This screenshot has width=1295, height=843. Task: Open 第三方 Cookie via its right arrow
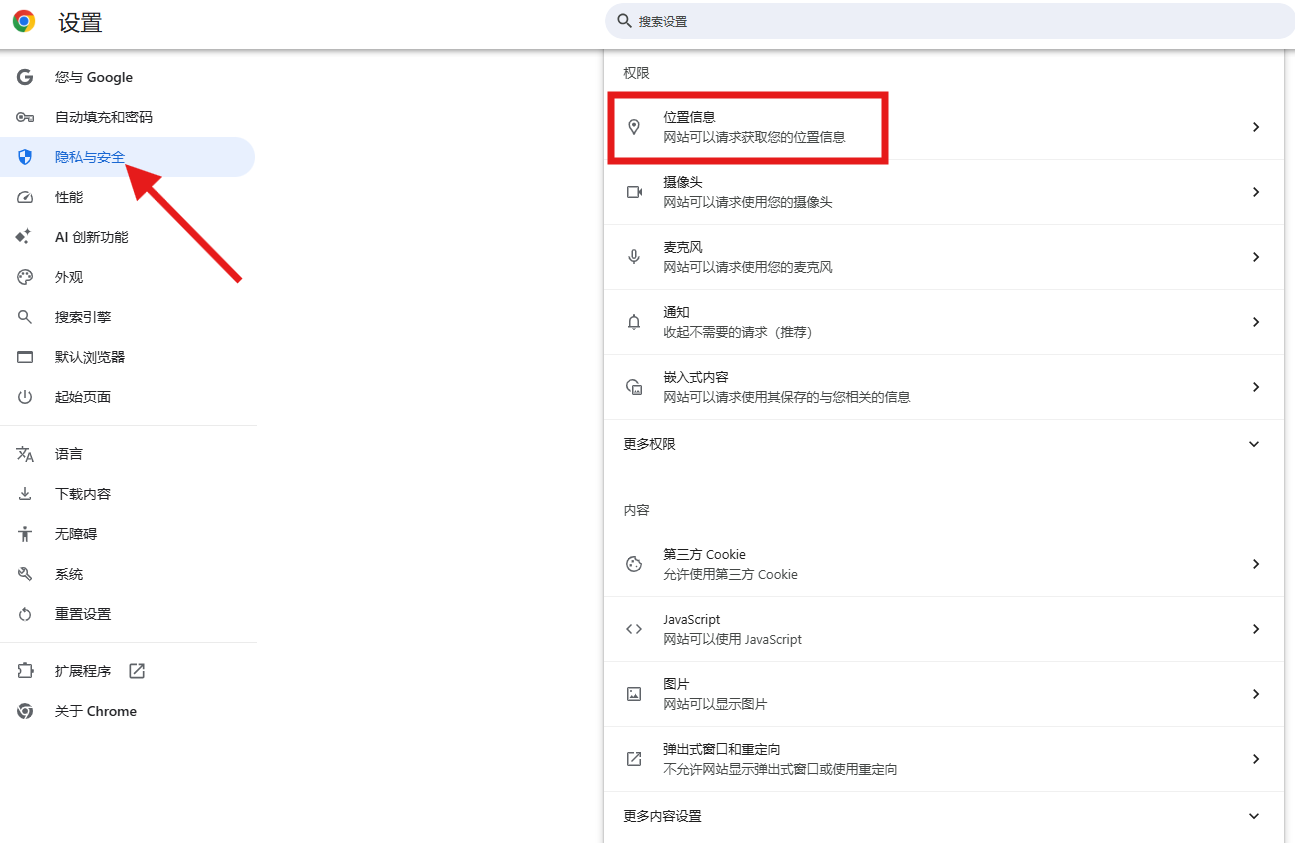[x=1256, y=564]
